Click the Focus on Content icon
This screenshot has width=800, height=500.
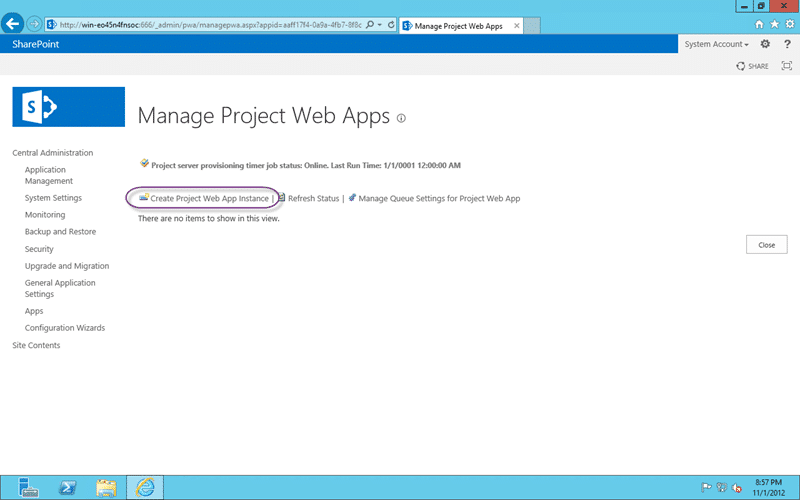[787, 66]
